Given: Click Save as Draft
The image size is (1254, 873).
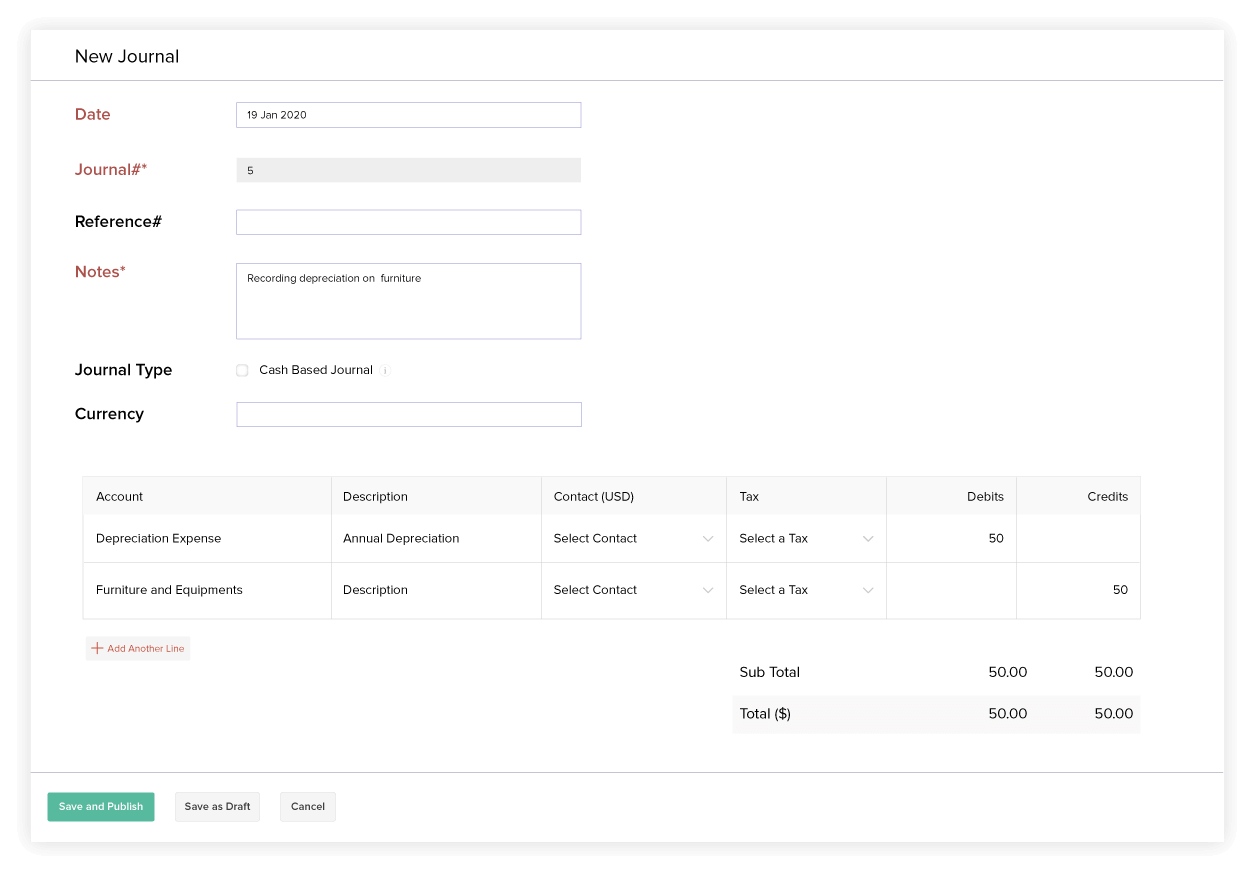Looking at the screenshot, I should [x=217, y=807].
